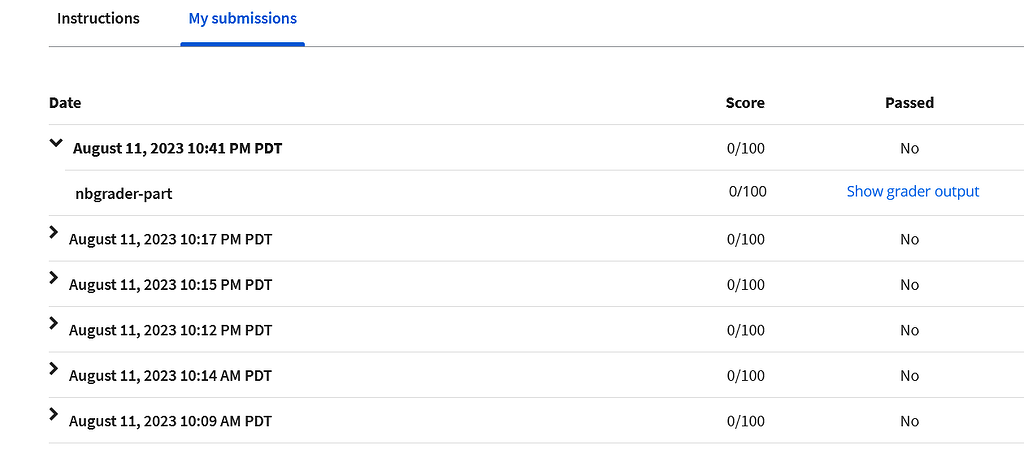Select the My submissions tab
The image size is (1024, 458).
242,19
